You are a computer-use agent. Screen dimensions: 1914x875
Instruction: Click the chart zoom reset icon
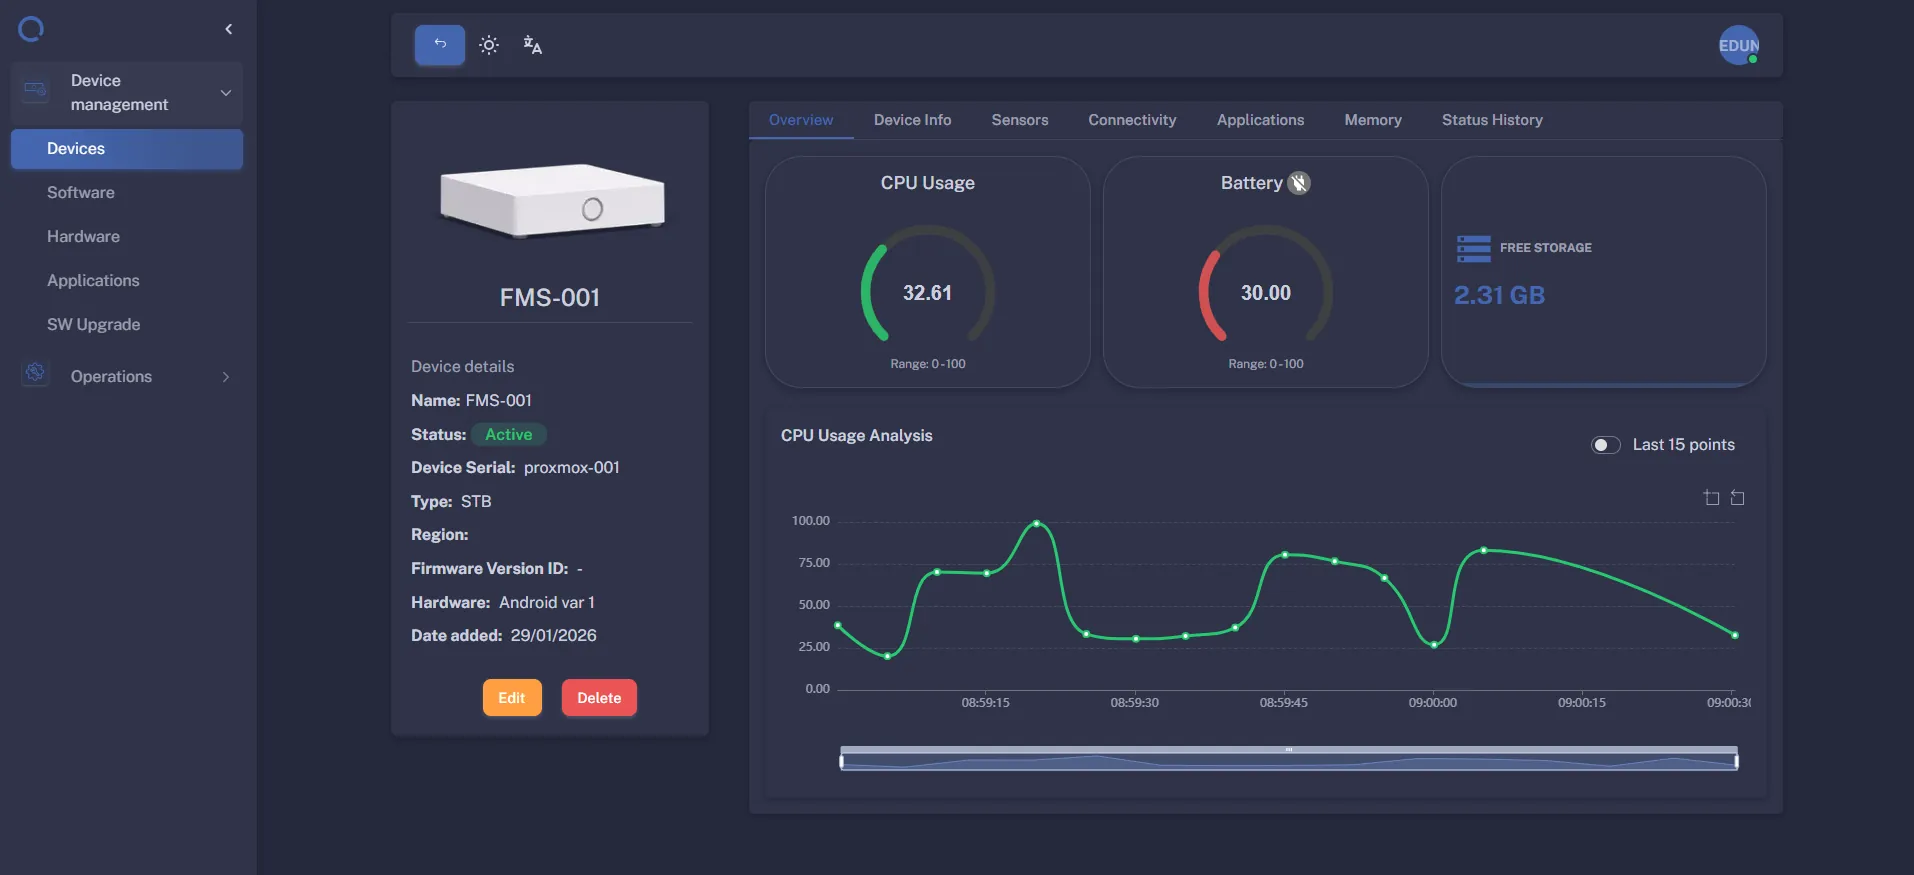click(x=1738, y=498)
